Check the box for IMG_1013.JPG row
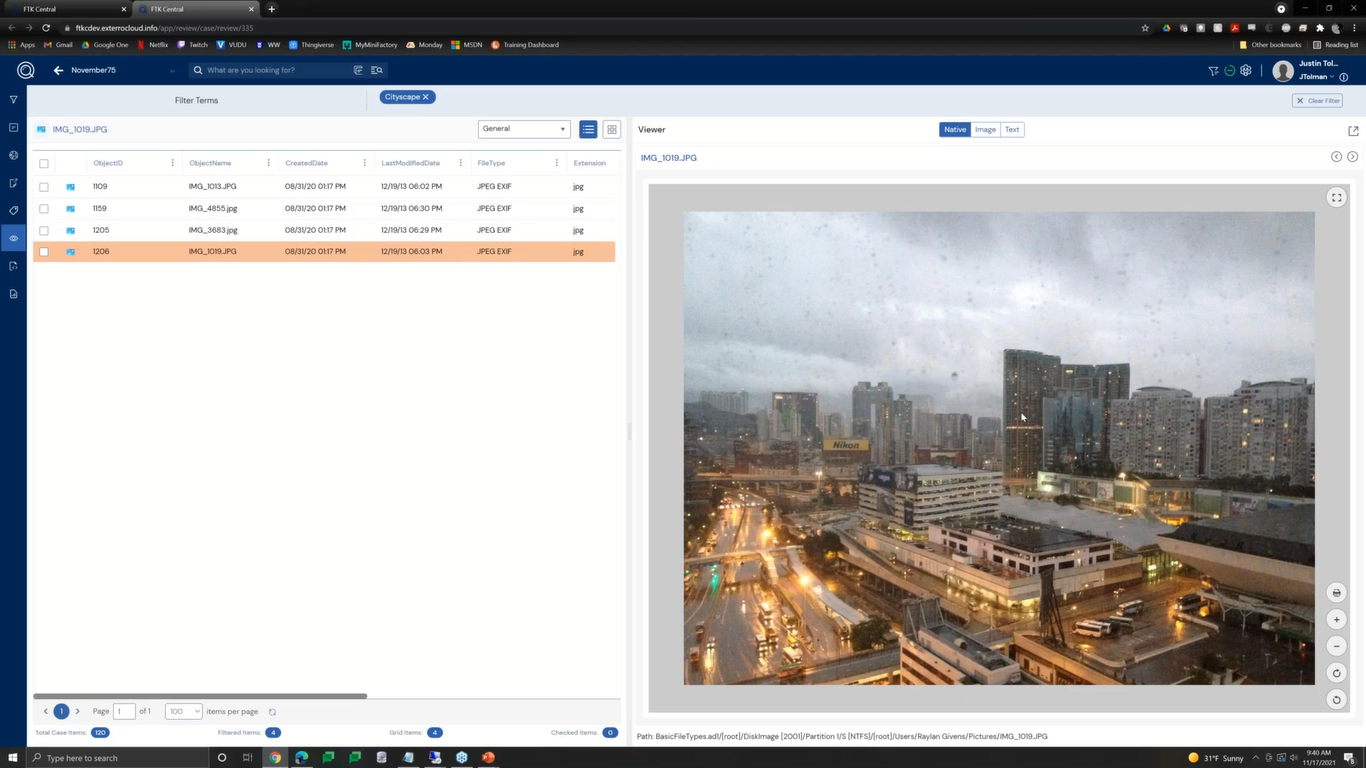The height and width of the screenshot is (768, 1366). (x=44, y=187)
